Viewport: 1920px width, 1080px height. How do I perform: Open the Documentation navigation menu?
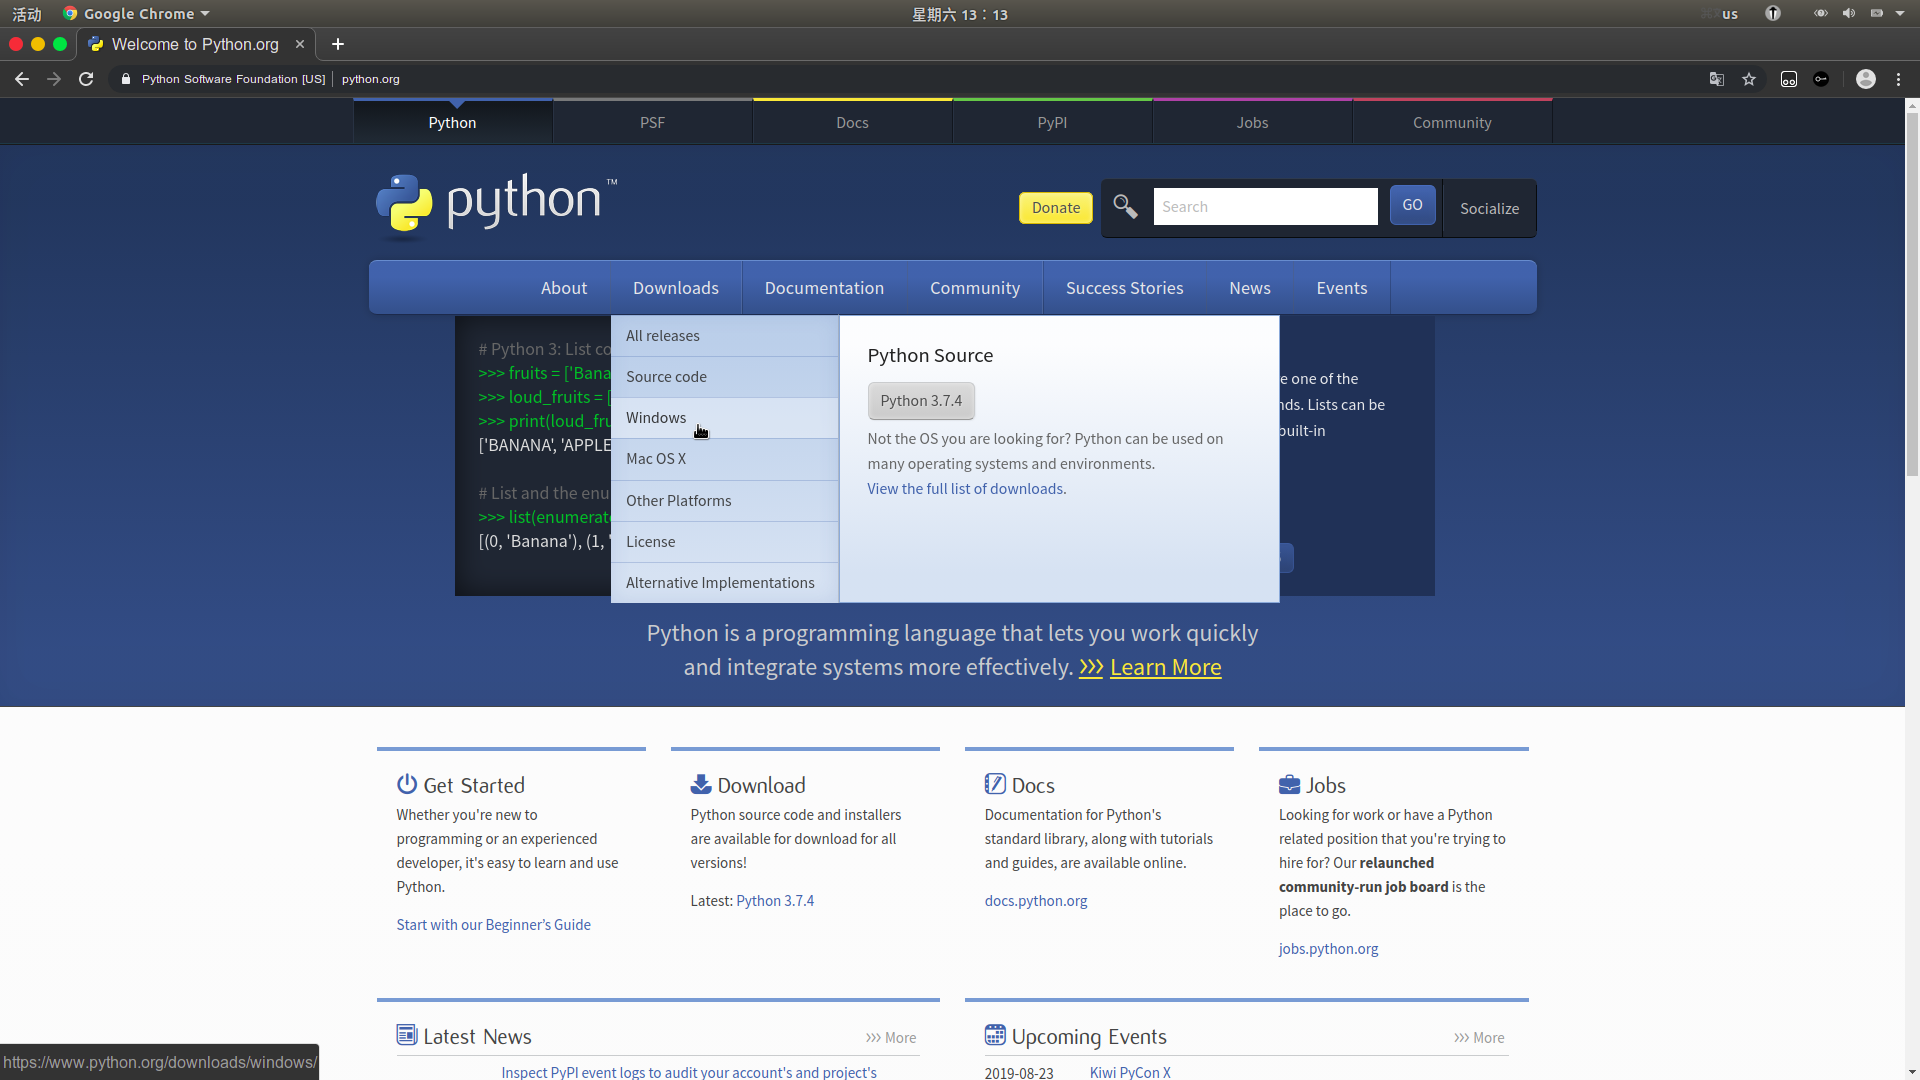tap(824, 288)
